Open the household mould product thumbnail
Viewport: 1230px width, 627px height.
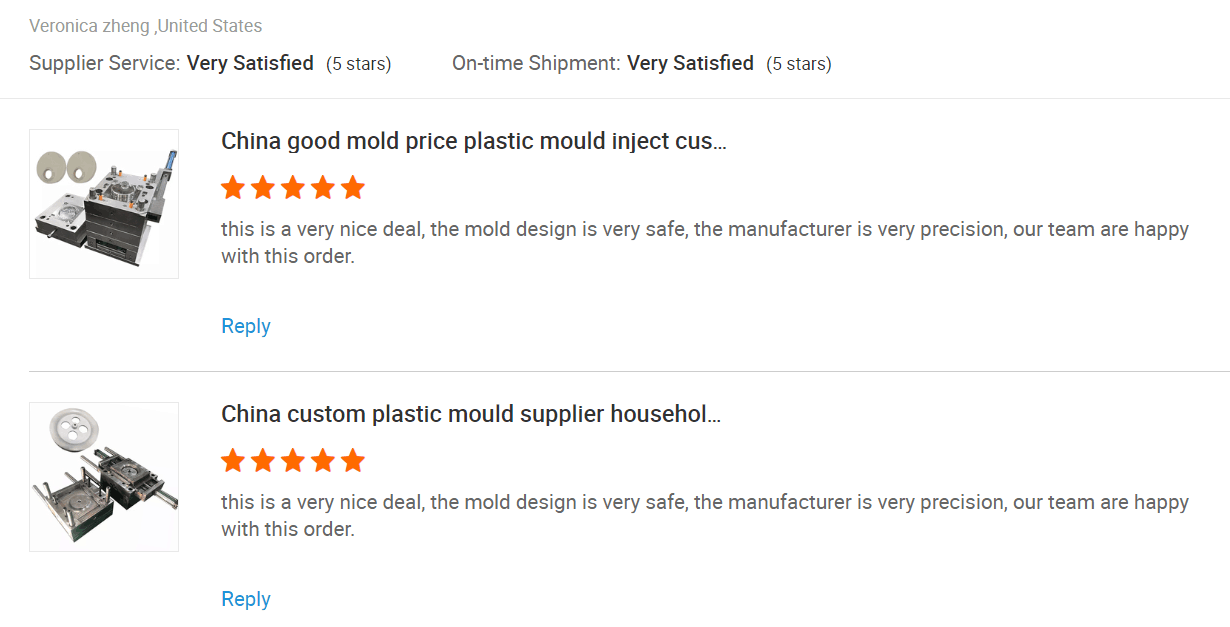[104, 477]
